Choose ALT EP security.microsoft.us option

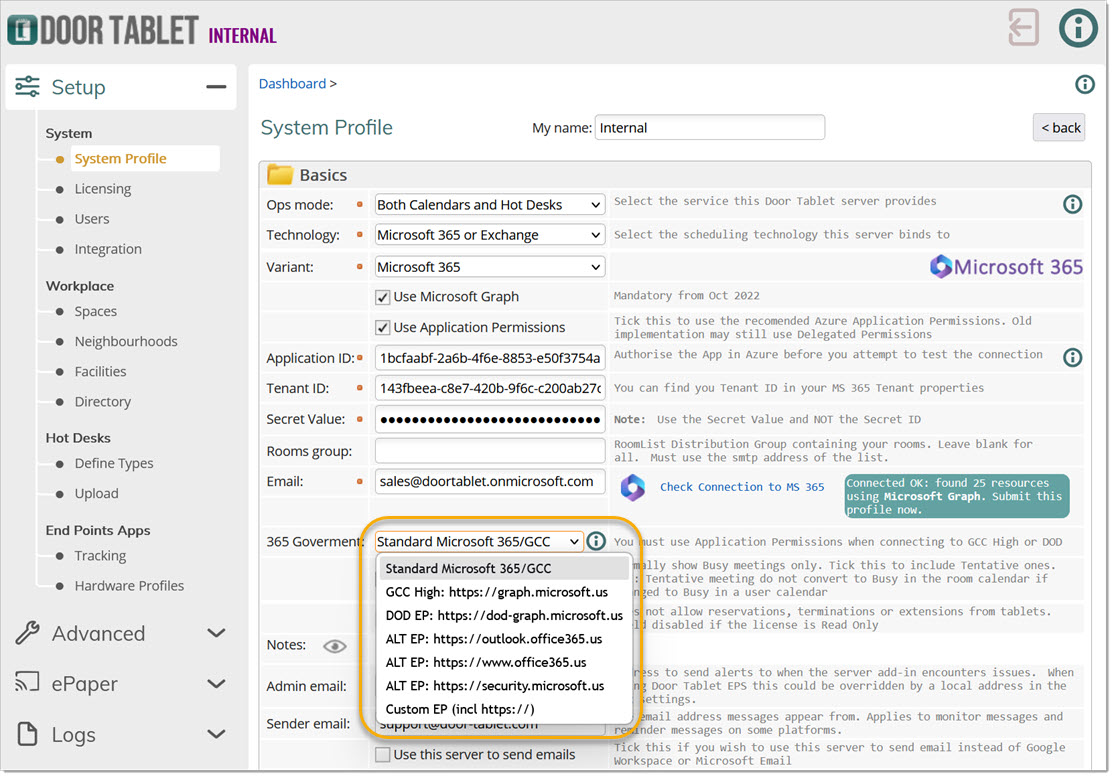coord(504,685)
